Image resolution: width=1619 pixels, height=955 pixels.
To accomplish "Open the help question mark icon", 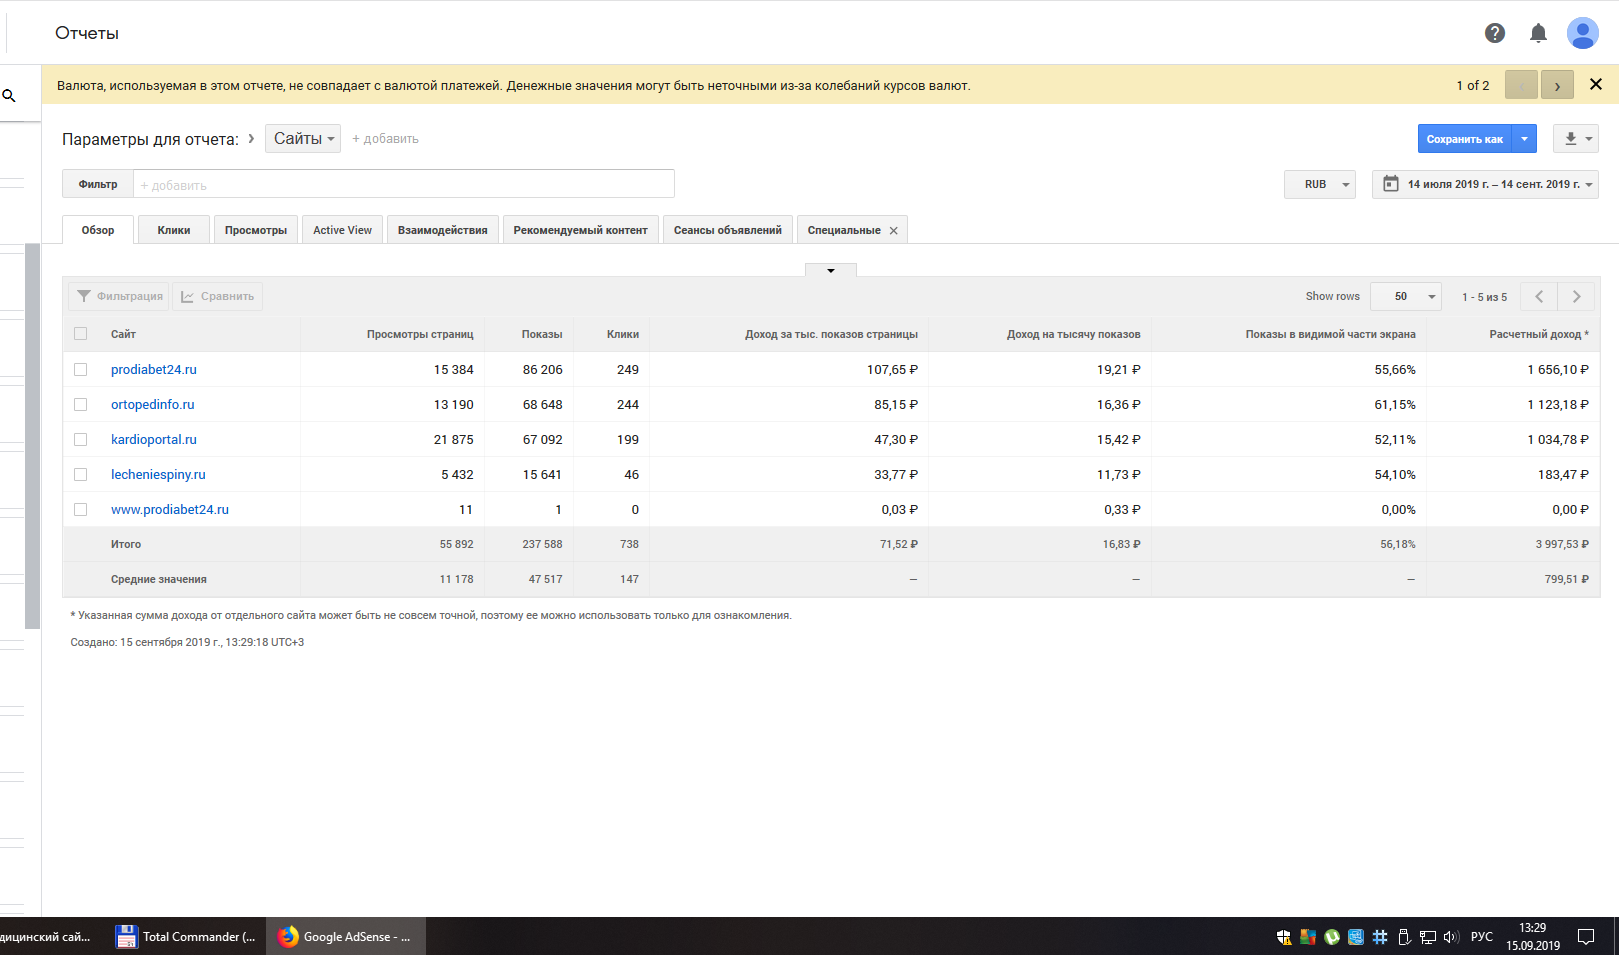I will 1494,33.
